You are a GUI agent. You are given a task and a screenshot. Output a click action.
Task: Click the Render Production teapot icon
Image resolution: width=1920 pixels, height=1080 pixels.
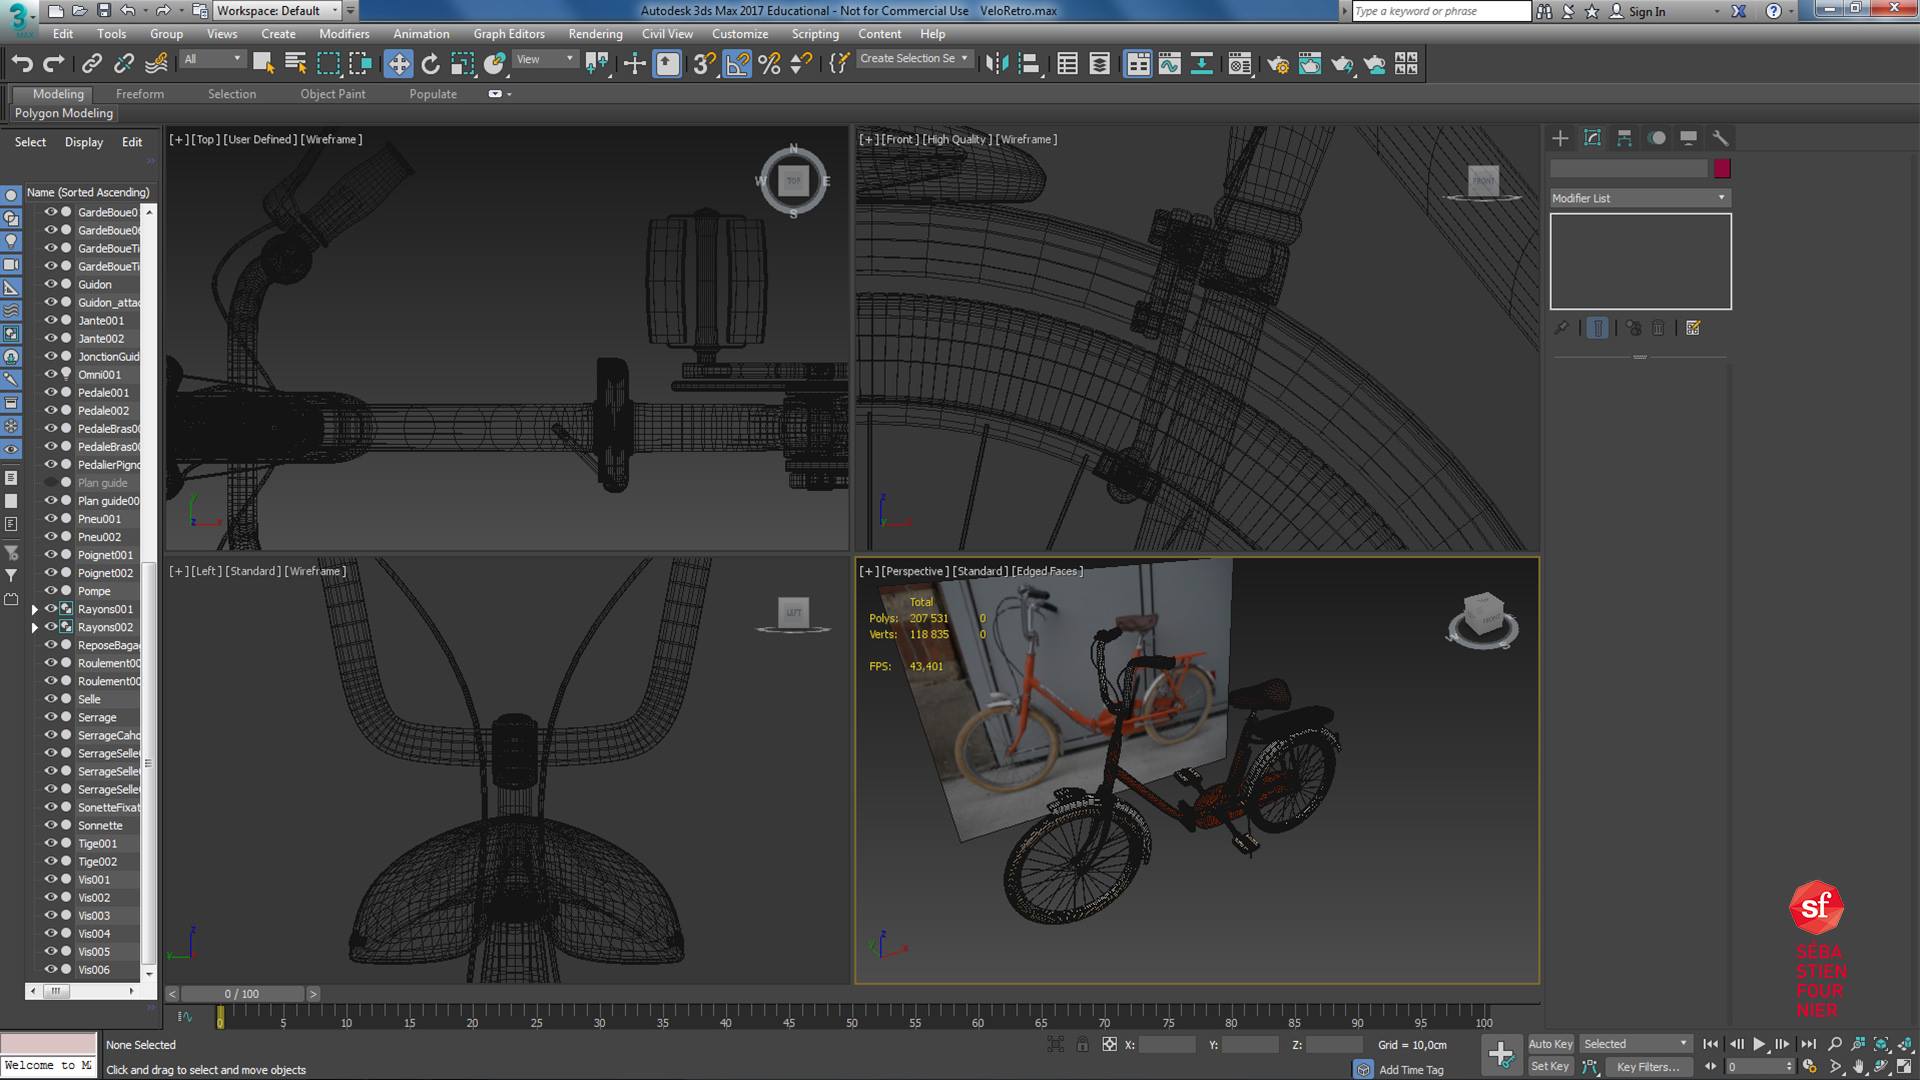(1341, 64)
